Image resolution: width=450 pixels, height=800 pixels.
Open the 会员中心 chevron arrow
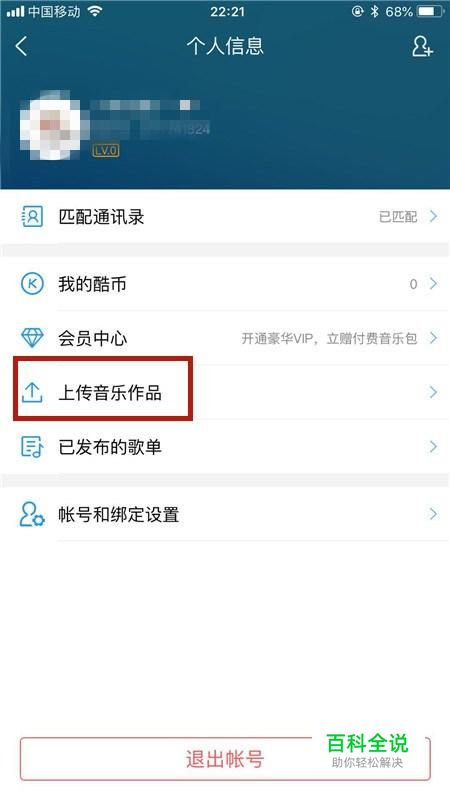(434, 338)
